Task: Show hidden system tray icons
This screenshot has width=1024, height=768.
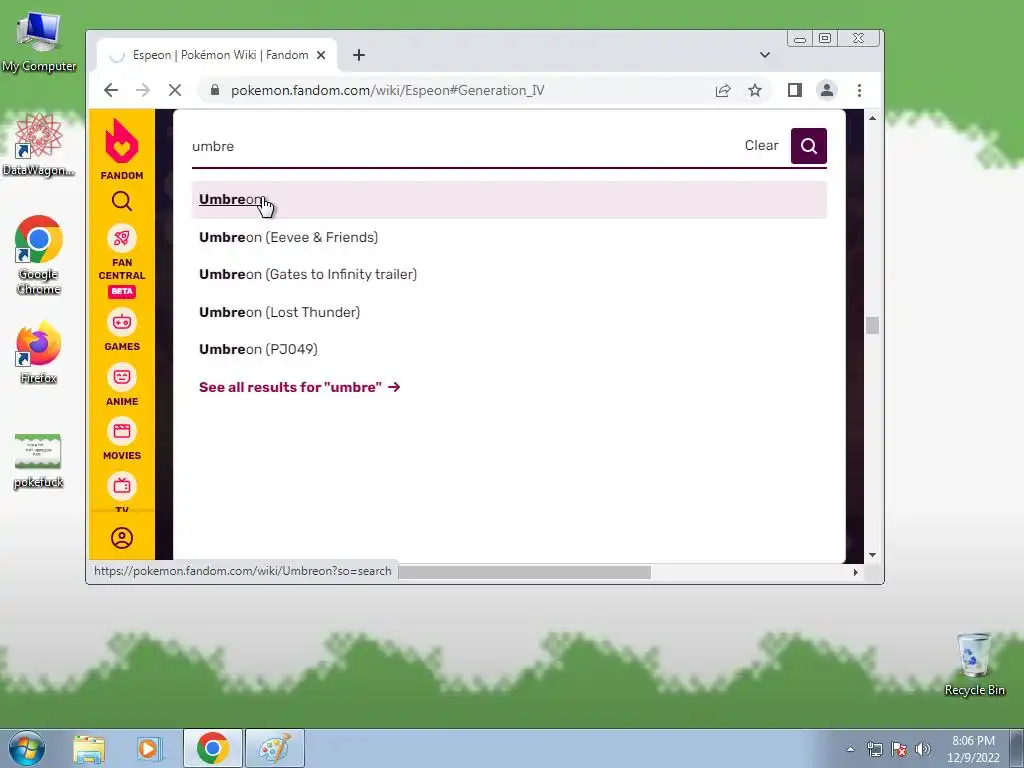Action: coord(850,749)
